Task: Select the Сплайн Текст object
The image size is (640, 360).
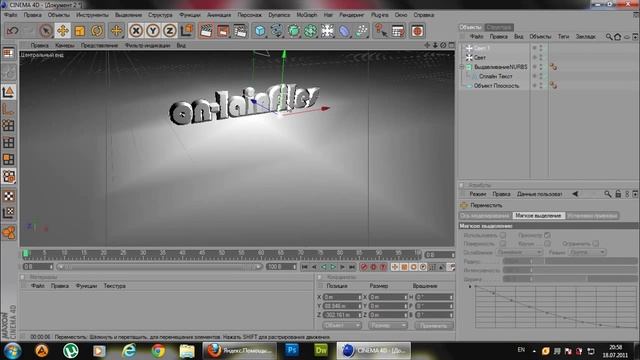Action: click(x=496, y=76)
